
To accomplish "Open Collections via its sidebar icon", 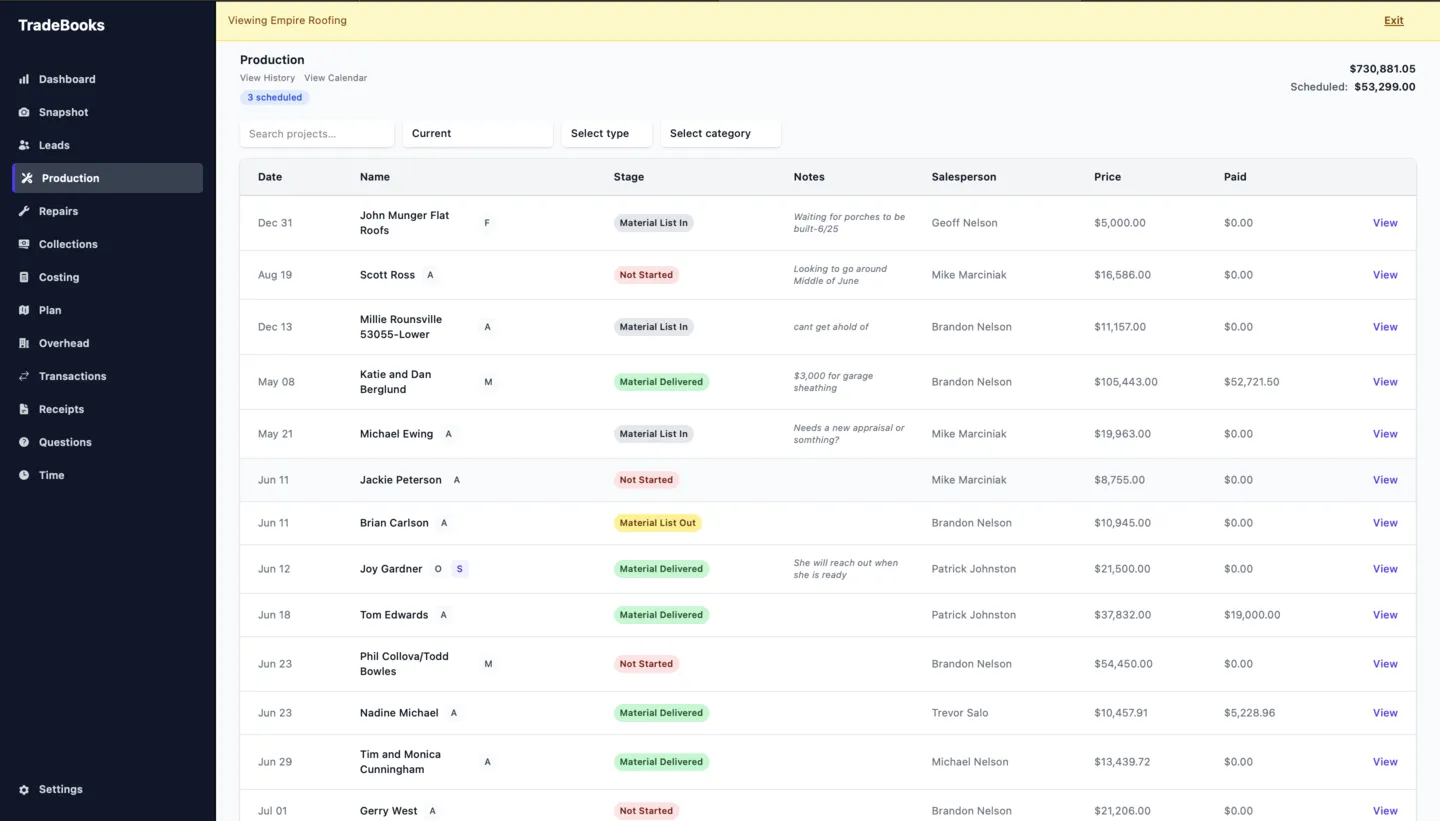I will pos(24,244).
